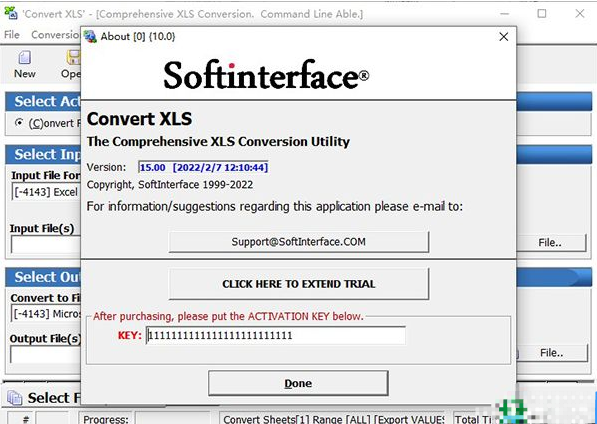Close the About dialog with X

coord(503,37)
